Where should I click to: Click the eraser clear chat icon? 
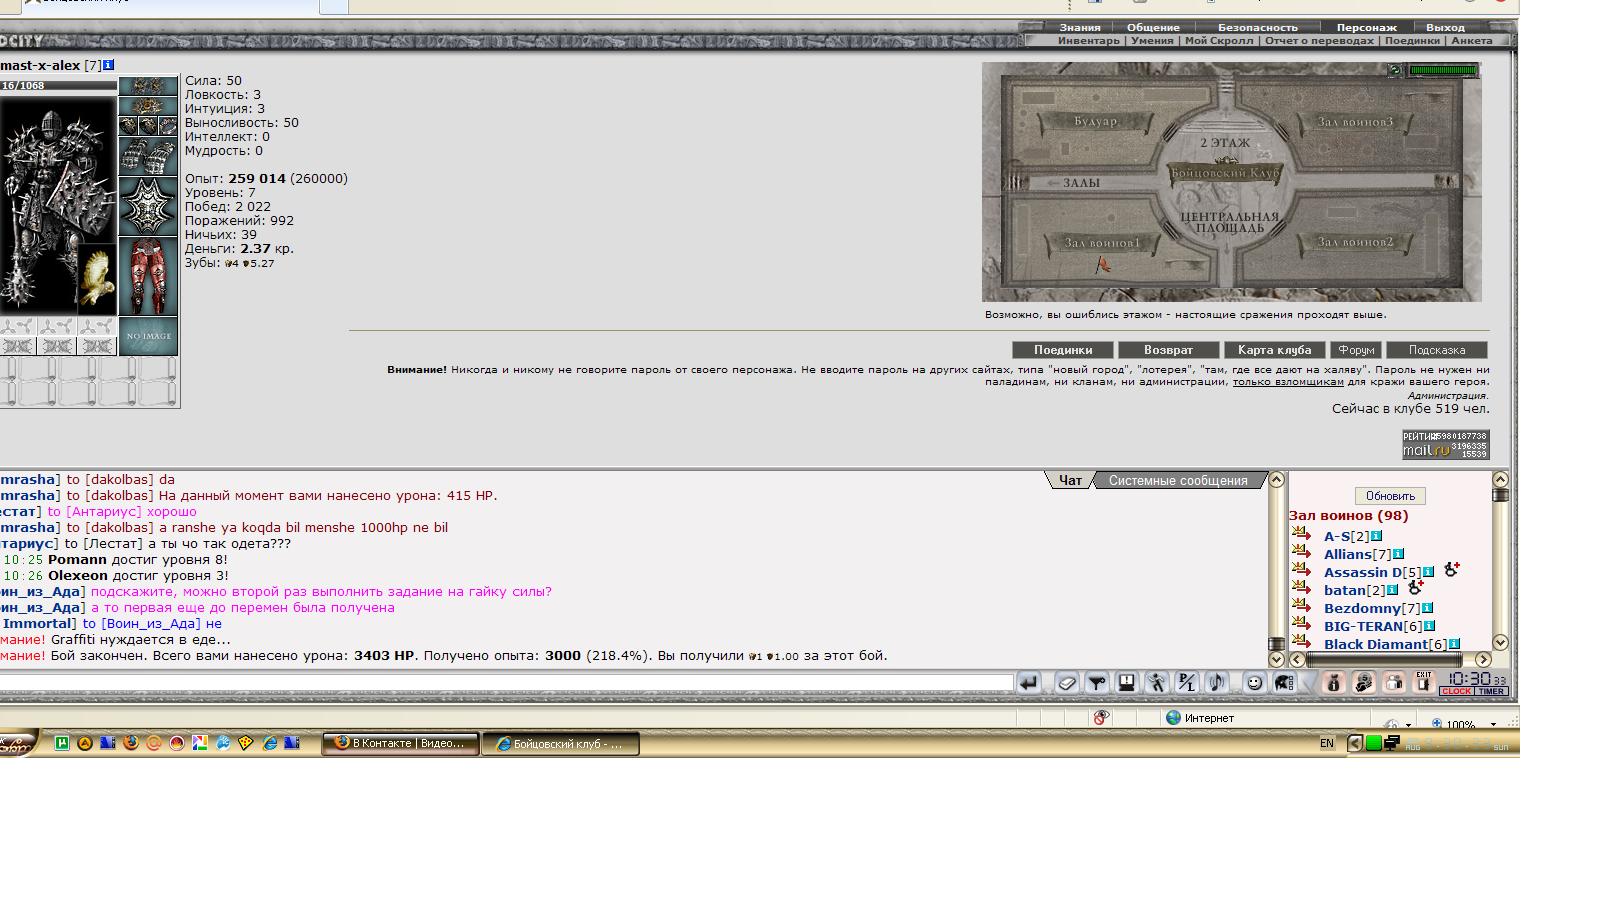tap(1066, 683)
